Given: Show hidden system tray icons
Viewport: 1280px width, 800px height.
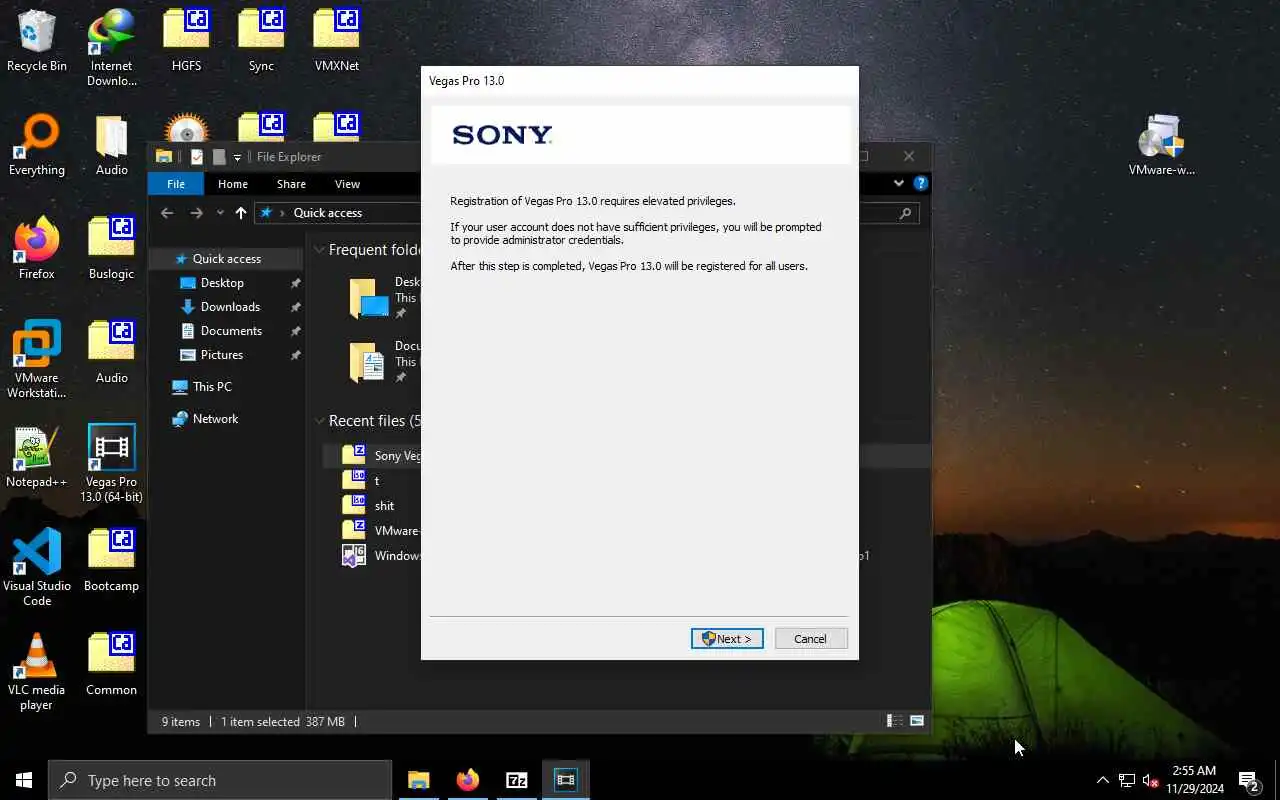Looking at the screenshot, I should pyautogui.click(x=1102, y=780).
